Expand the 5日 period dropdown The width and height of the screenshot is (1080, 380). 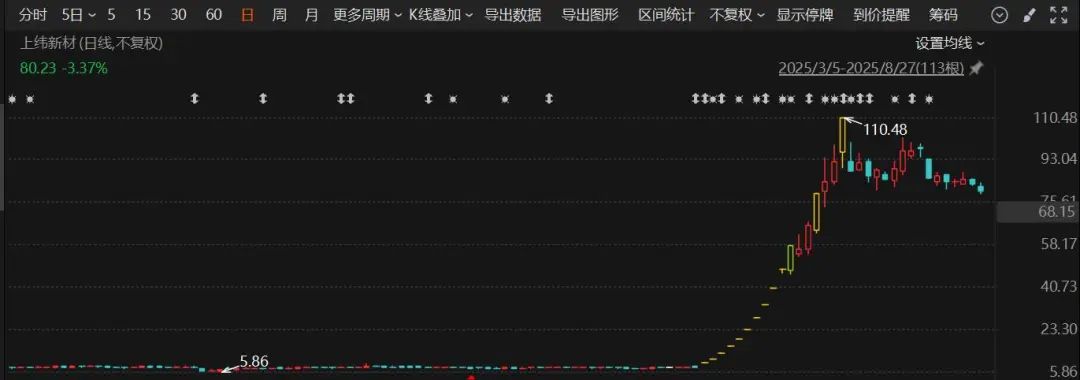79,14
